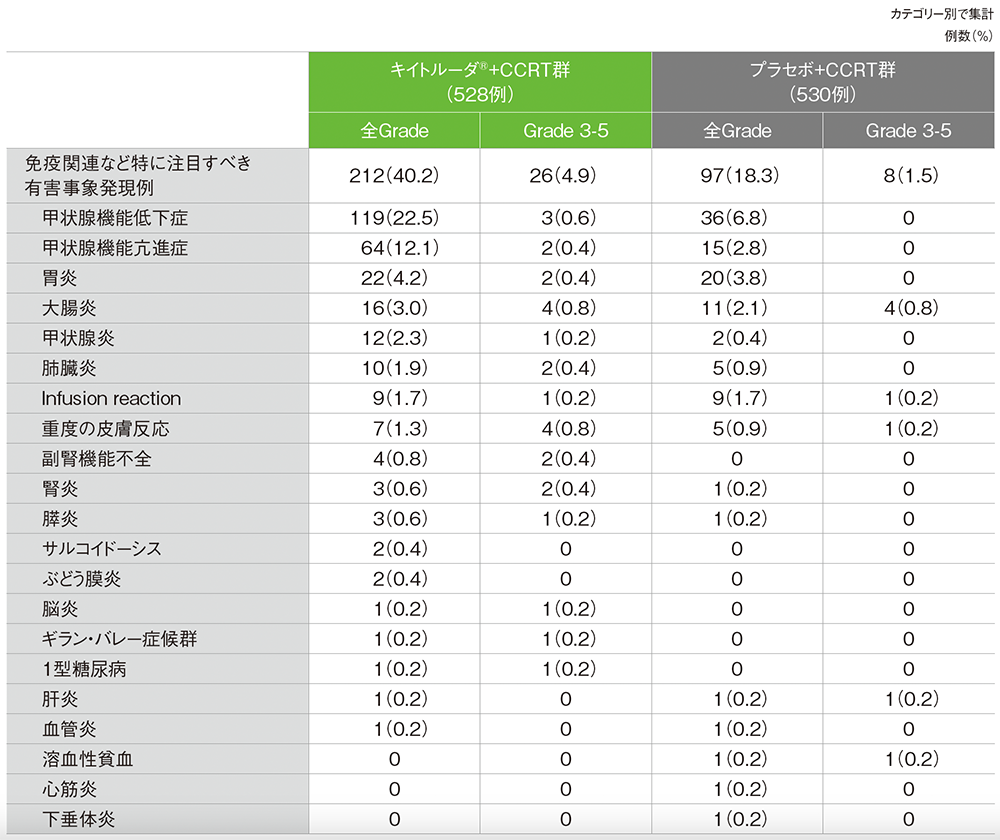Click the 10(1.9) cell
The width and height of the screenshot is (1000, 840).
[395, 368]
